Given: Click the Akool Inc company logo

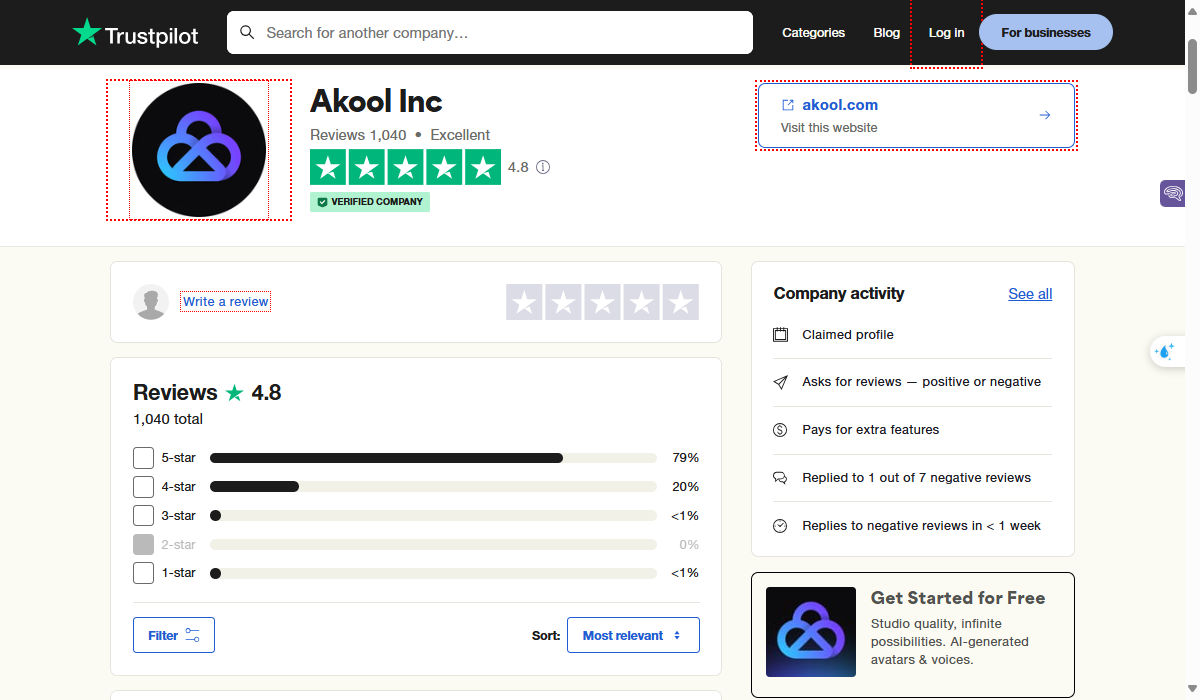Looking at the screenshot, I should pyautogui.click(x=199, y=150).
